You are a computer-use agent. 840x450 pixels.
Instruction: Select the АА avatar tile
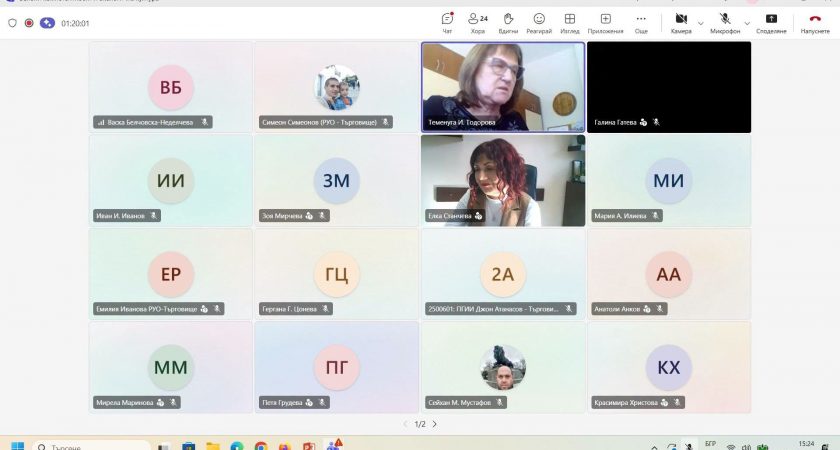point(669,274)
